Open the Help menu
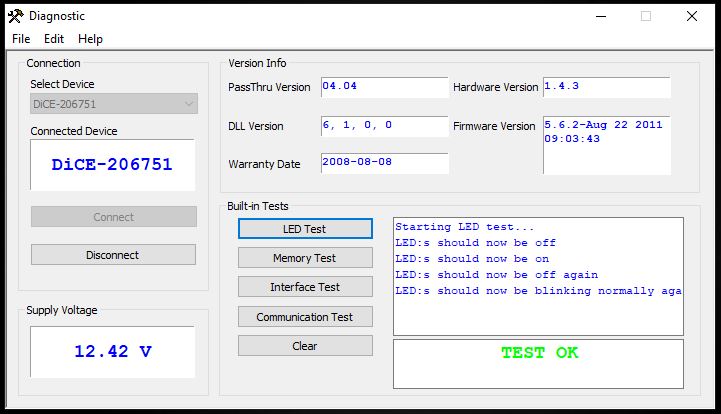The image size is (721, 414). pyautogui.click(x=90, y=39)
